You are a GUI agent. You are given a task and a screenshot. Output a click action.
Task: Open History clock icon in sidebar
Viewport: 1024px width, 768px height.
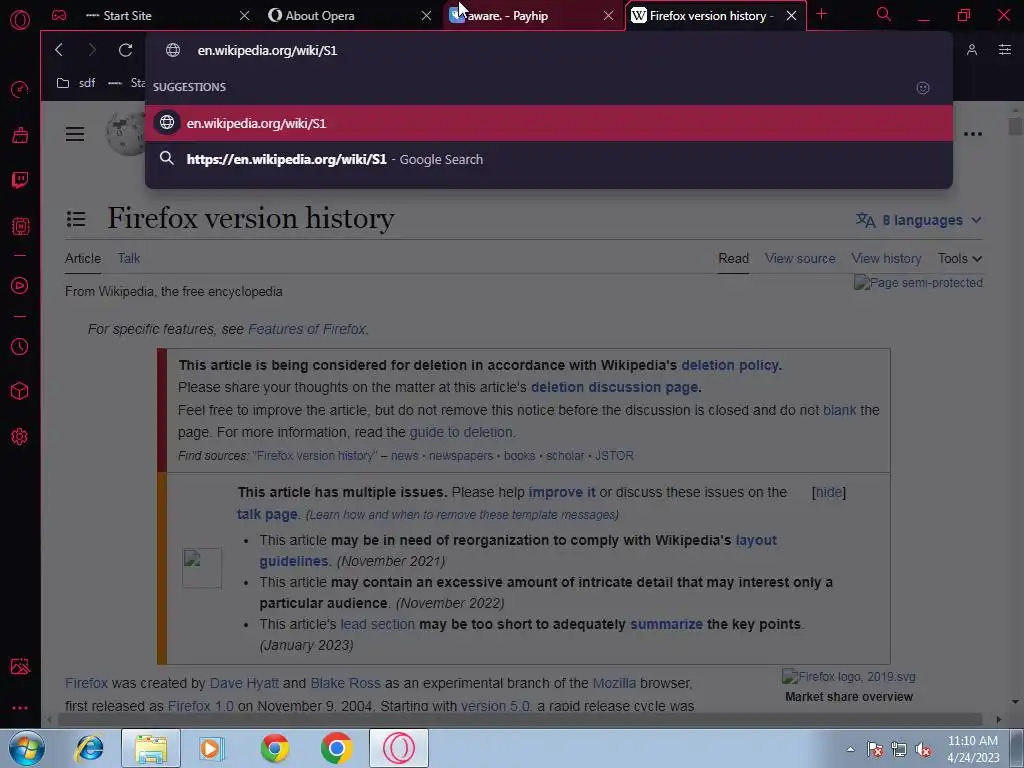pyautogui.click(x=20, y=346)
